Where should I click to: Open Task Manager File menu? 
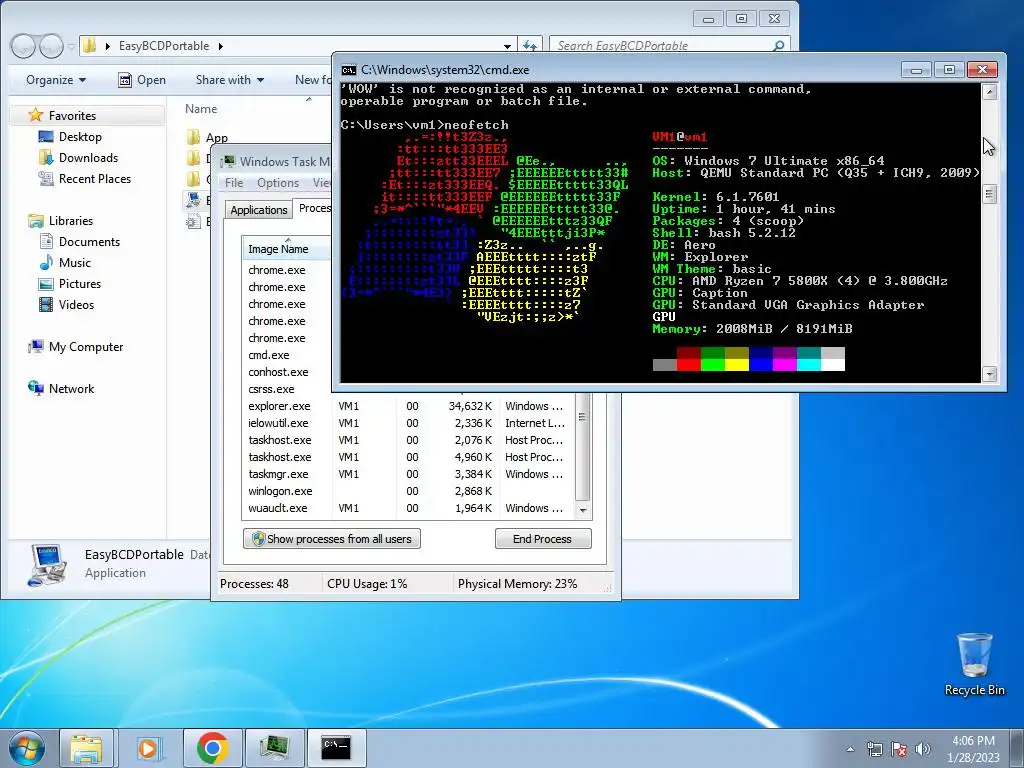click(234, 183)
